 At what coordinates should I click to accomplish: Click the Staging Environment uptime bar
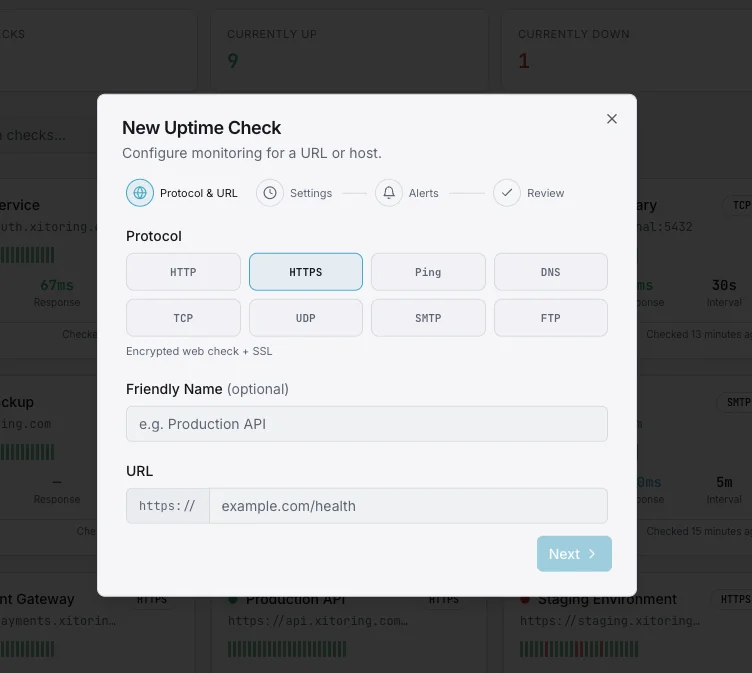tap(579, 649)
